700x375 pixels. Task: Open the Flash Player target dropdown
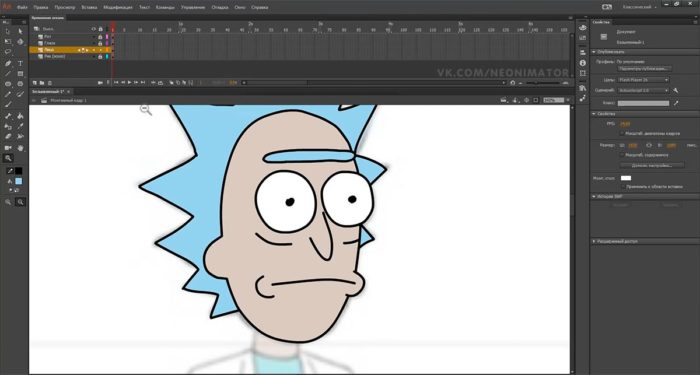pos(643,80)
